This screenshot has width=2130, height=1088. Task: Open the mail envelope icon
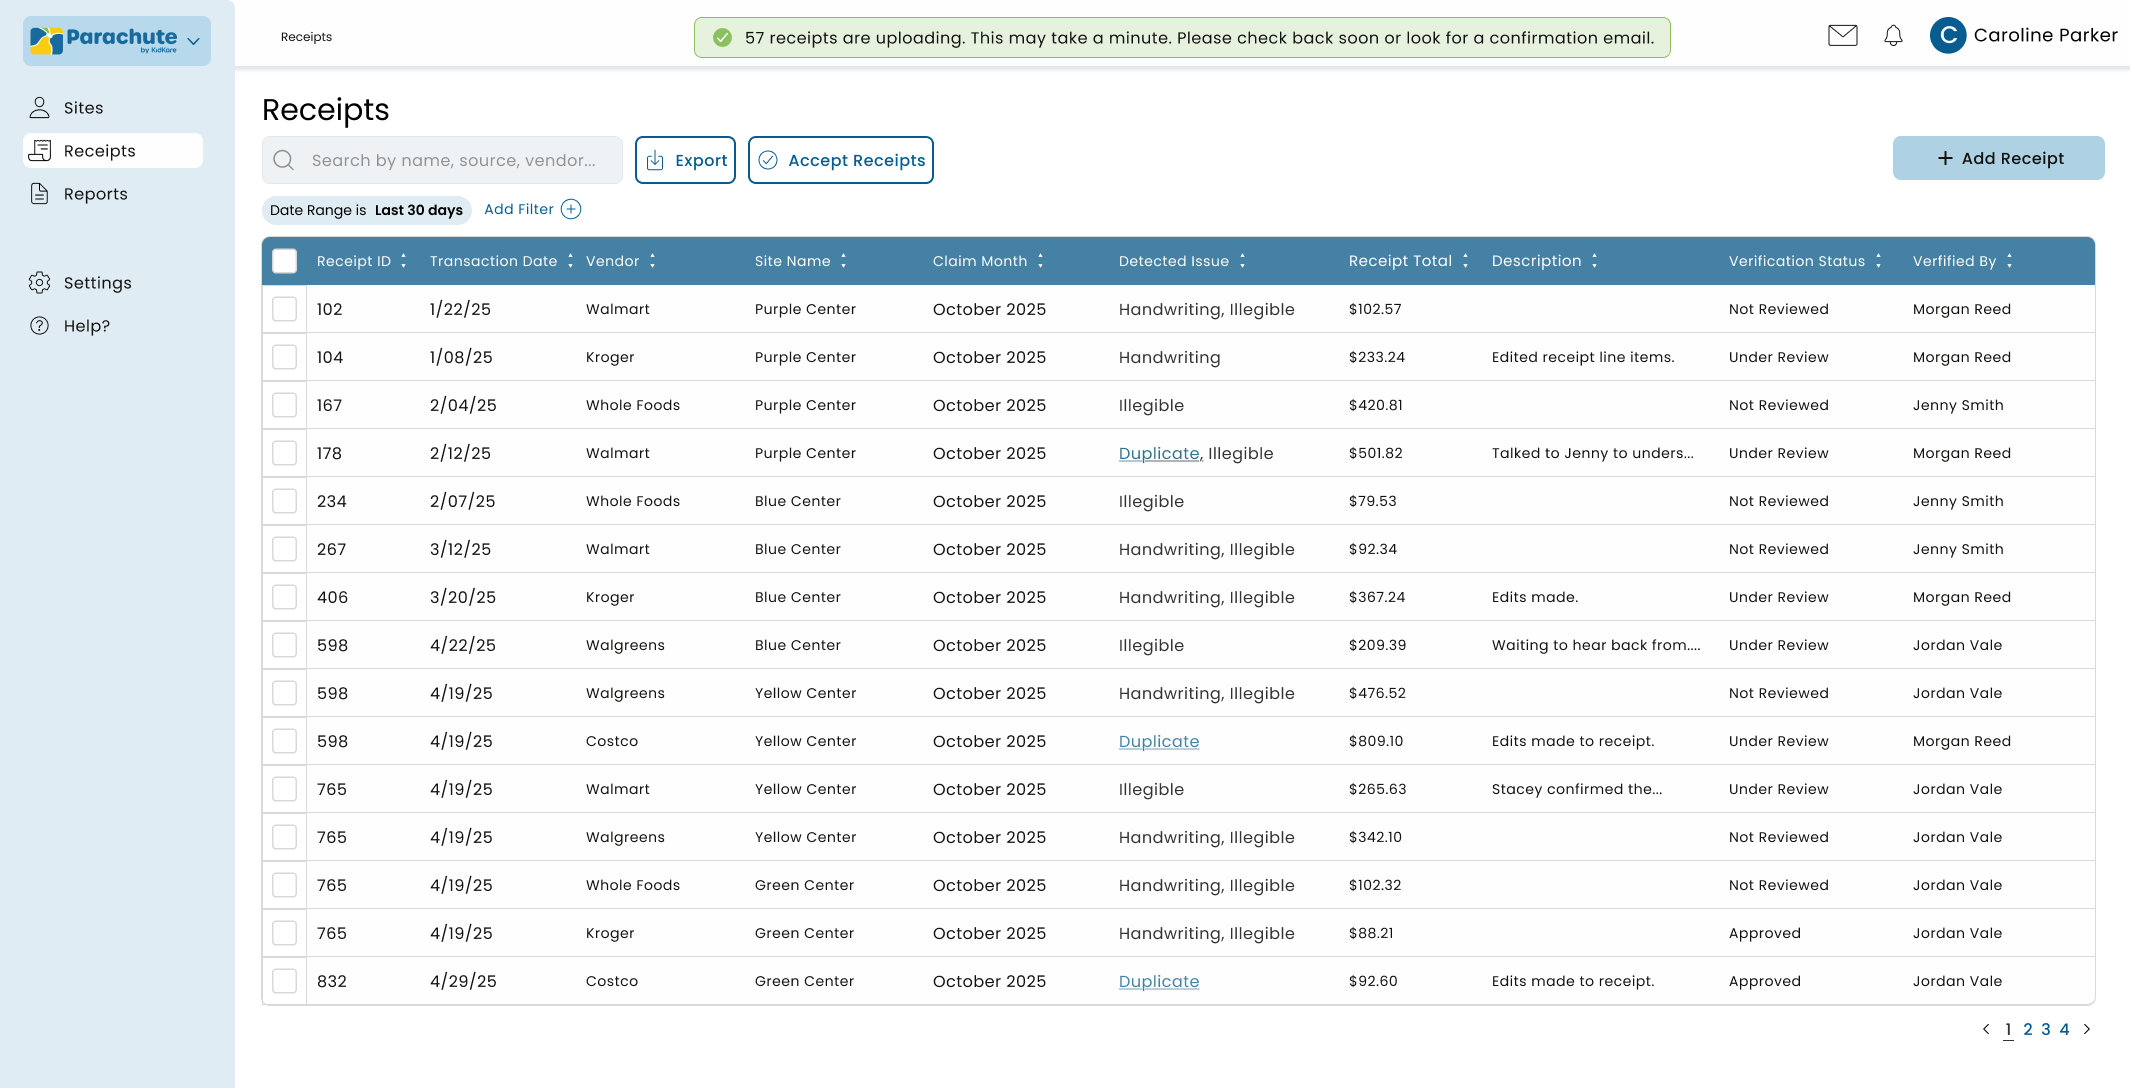coord(1842,36)
